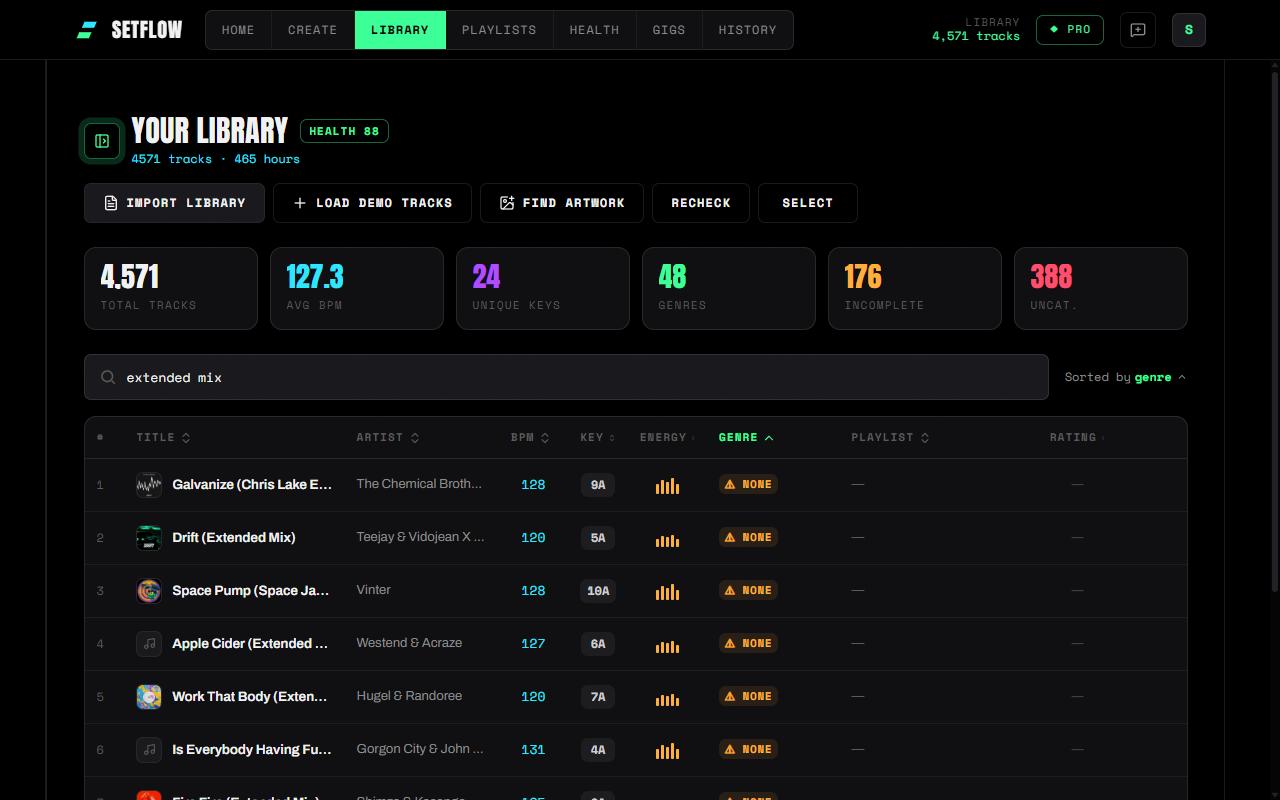Run the Recheck button
Viewport: 1280px width, 800px height.
click(x=701, y=203)
